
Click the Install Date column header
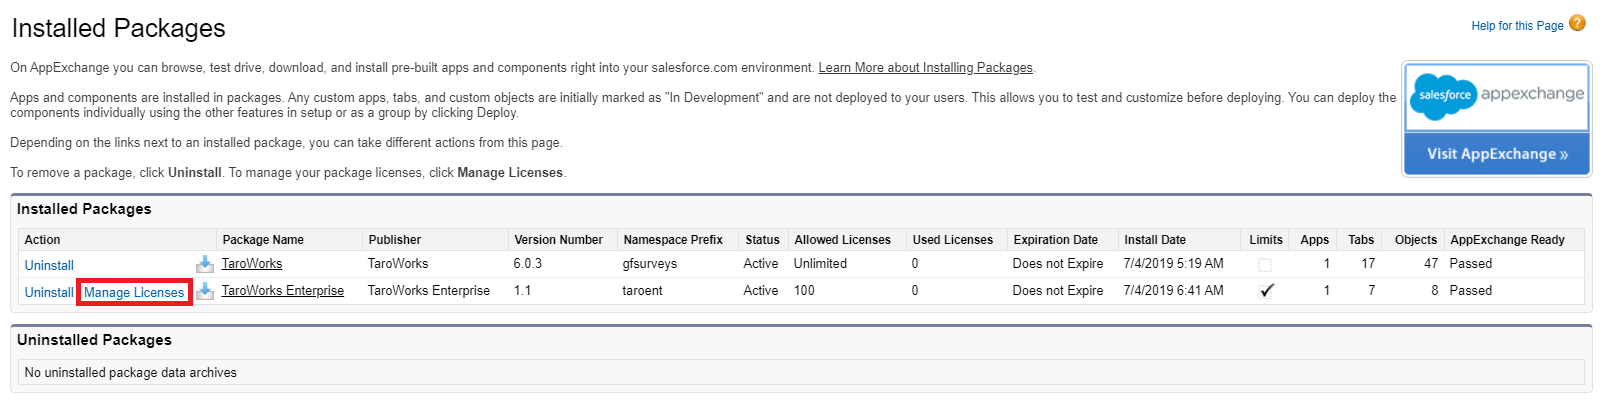pos(1155,240)
